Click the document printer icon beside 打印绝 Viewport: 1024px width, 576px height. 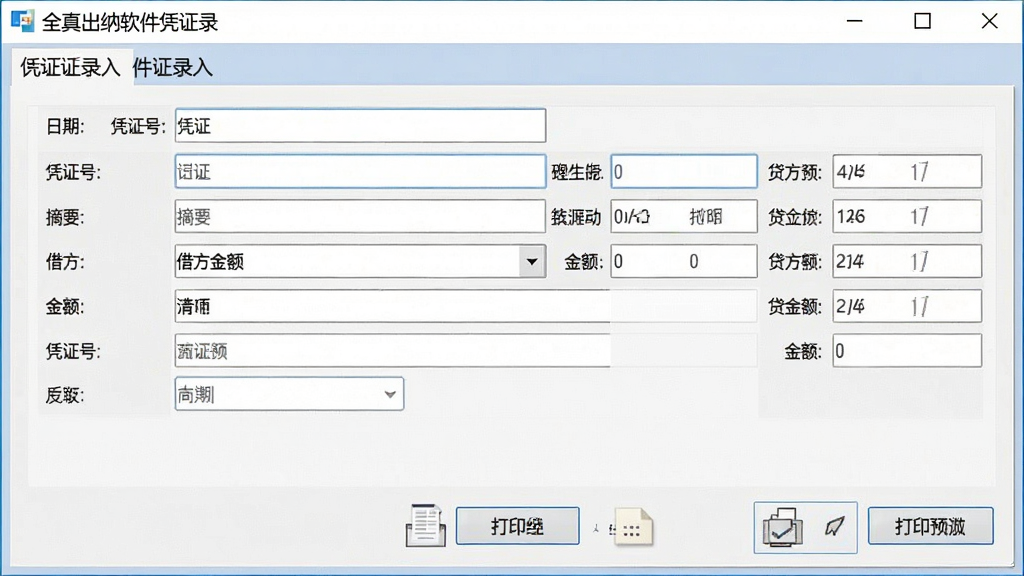click(x=426, y=525)
